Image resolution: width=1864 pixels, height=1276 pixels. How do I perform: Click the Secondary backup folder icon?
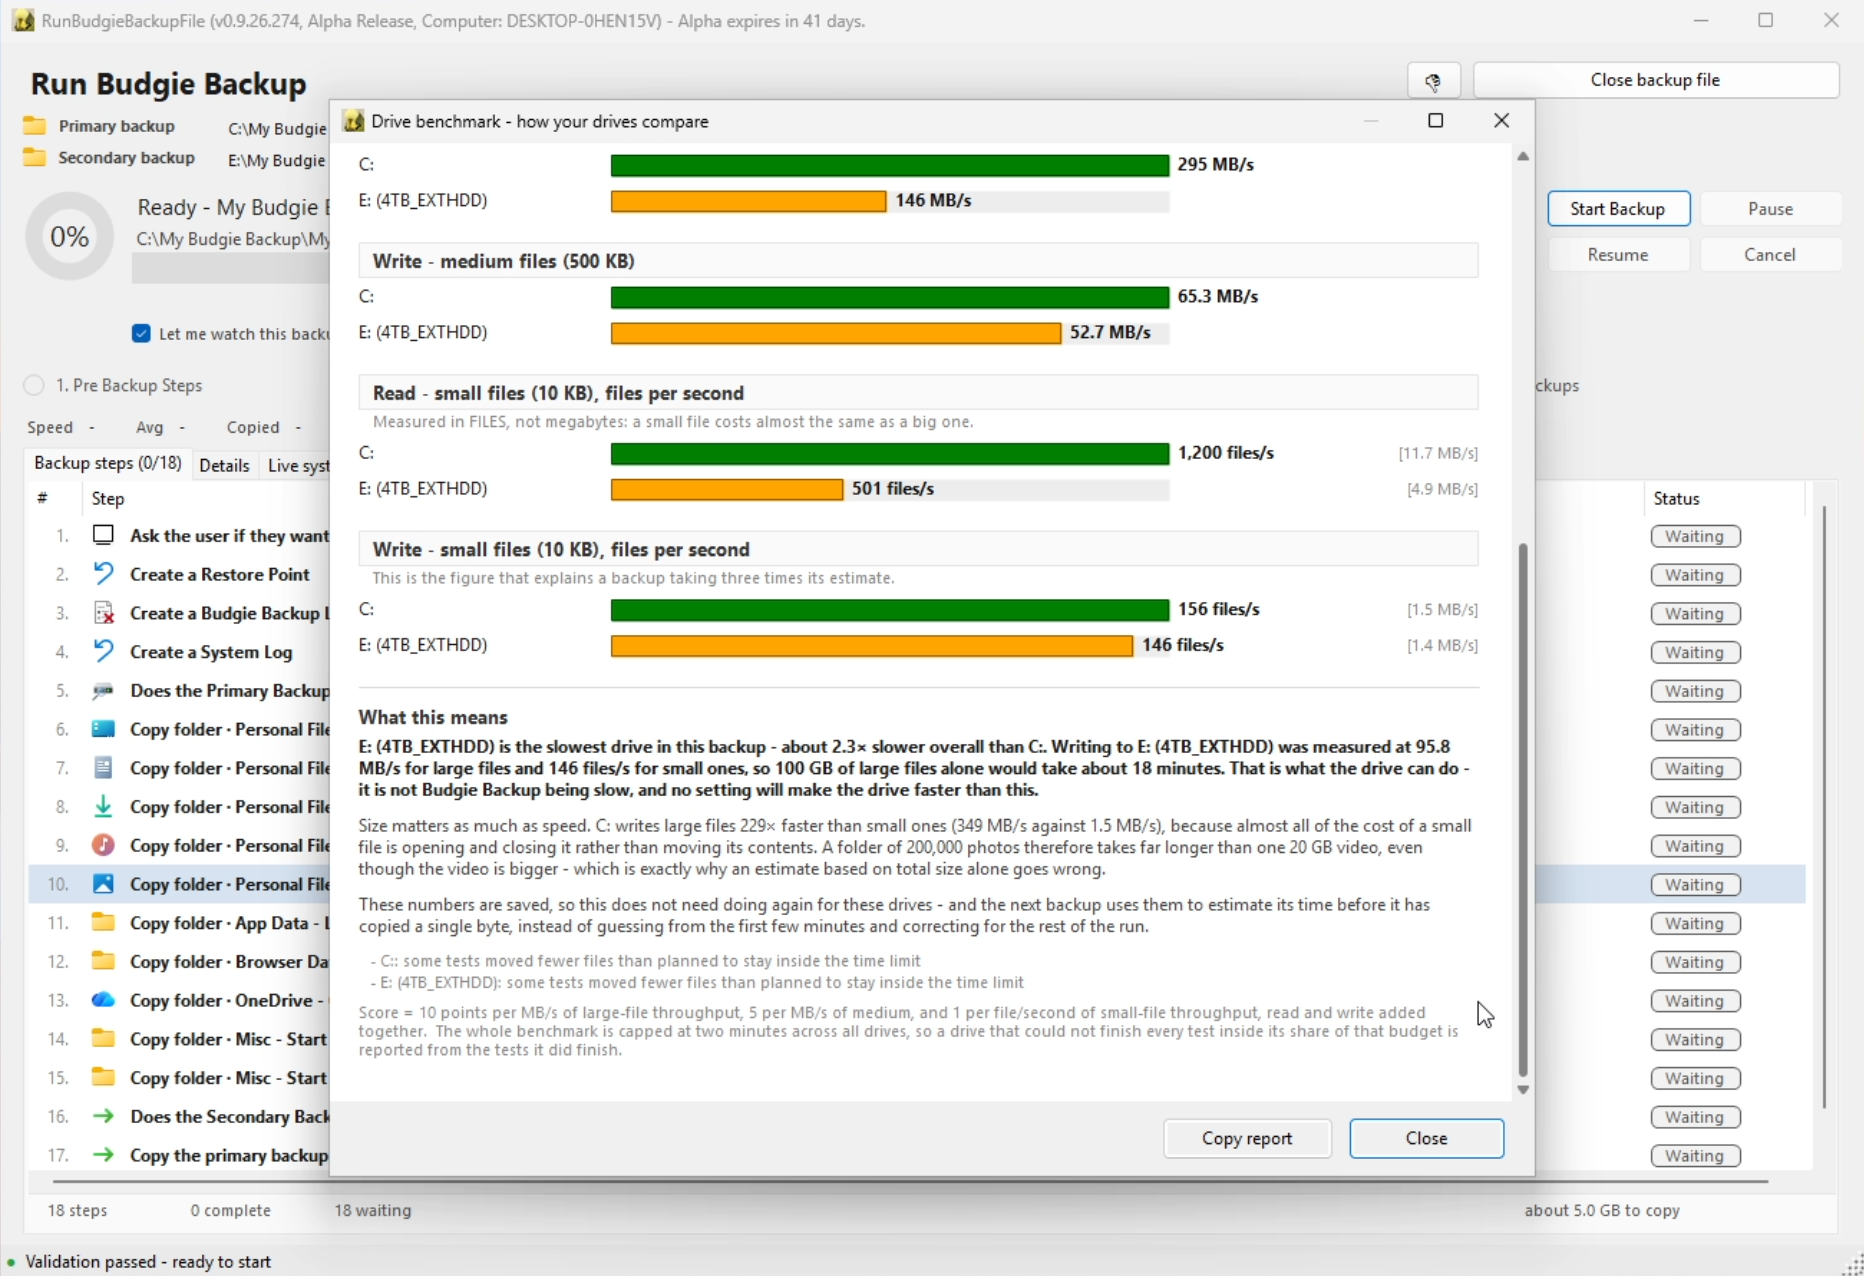35,158
